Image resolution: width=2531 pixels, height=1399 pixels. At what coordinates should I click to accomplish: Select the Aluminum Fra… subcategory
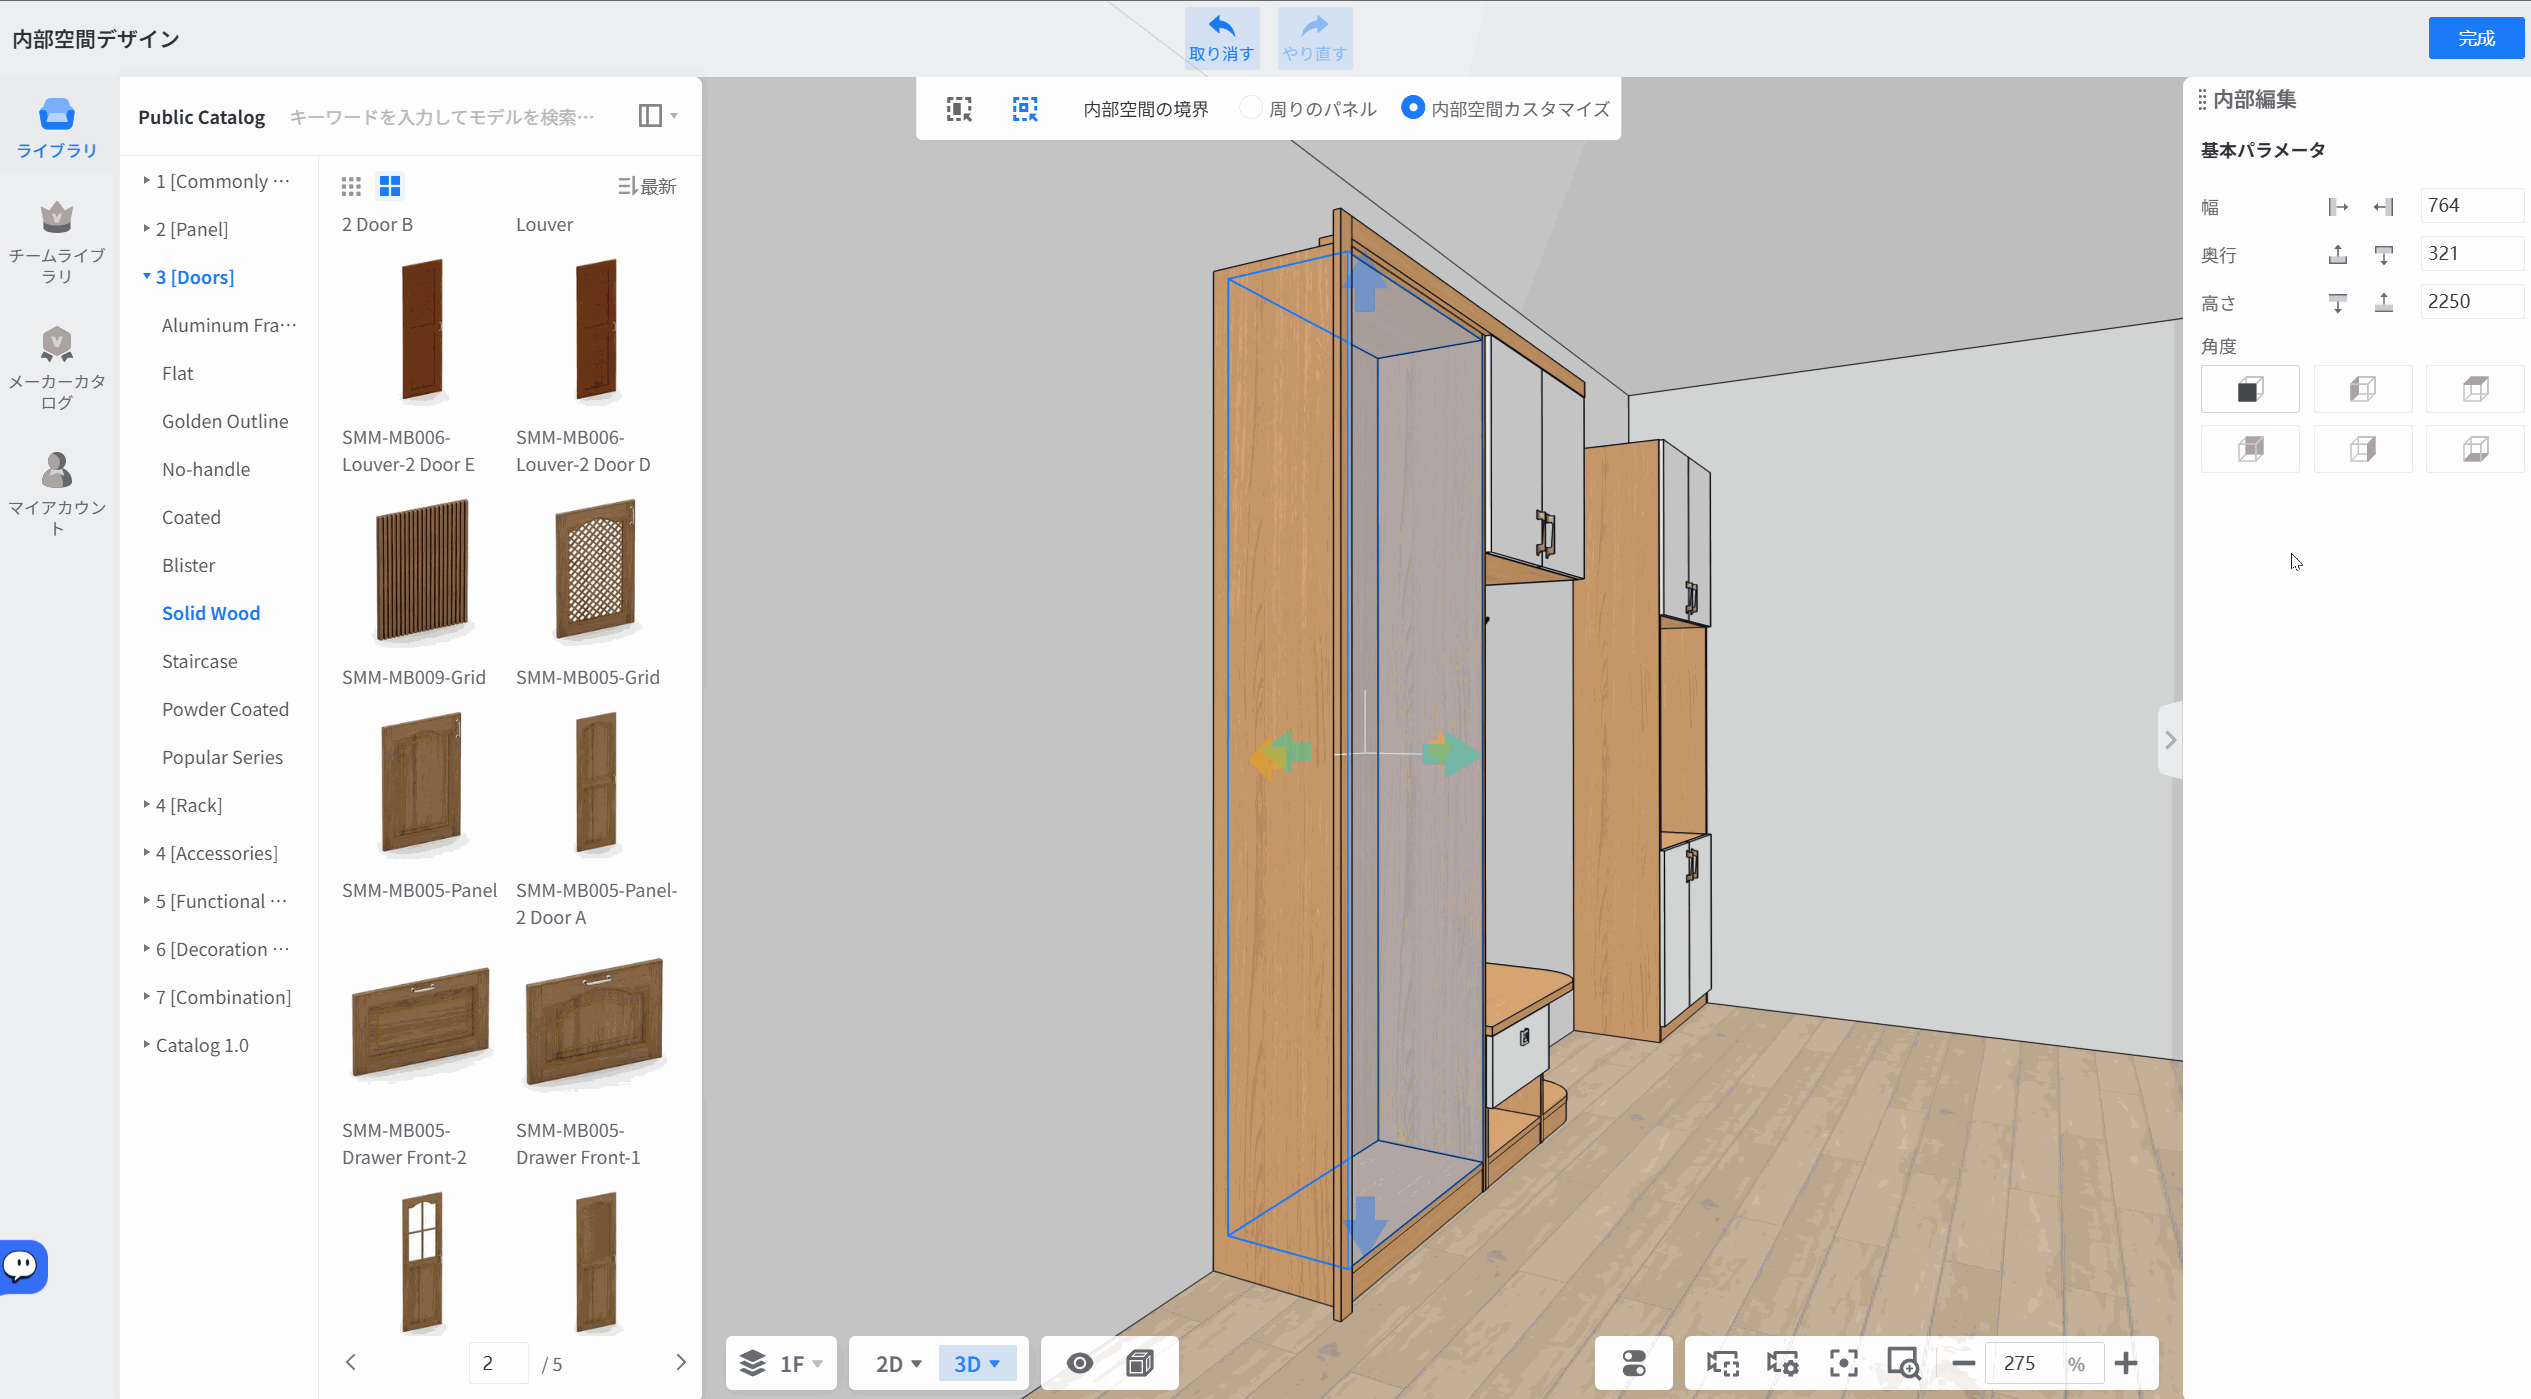tap(229, 325)
